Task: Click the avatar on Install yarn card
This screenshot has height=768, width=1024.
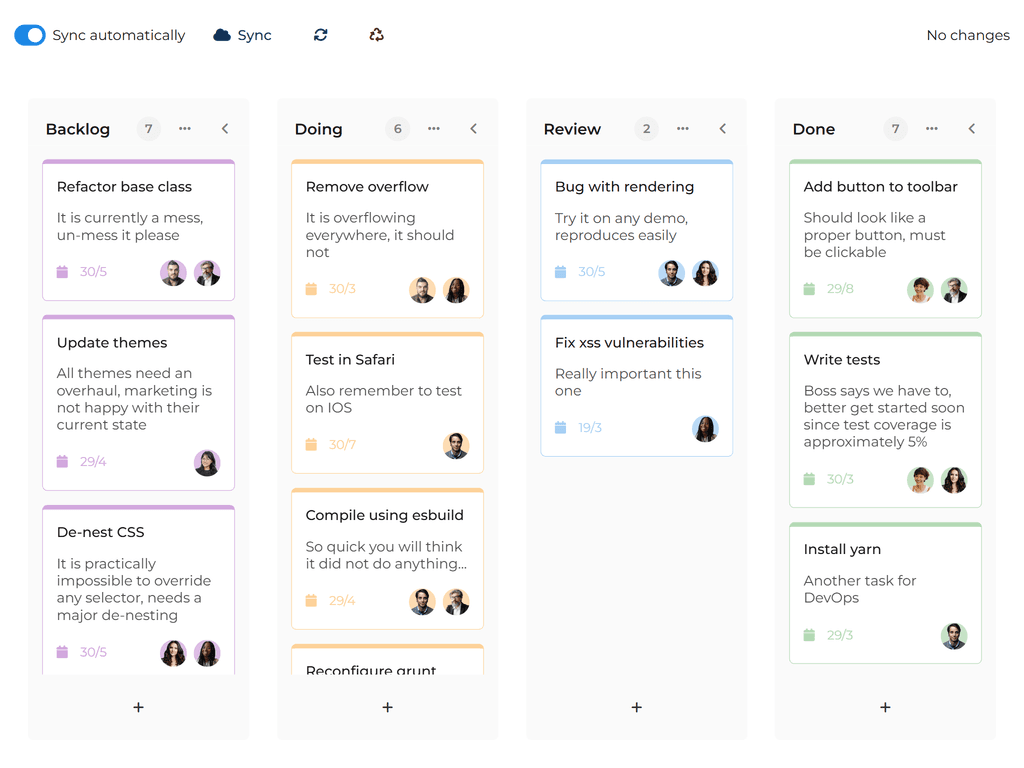Action: (x=954, y=636)
